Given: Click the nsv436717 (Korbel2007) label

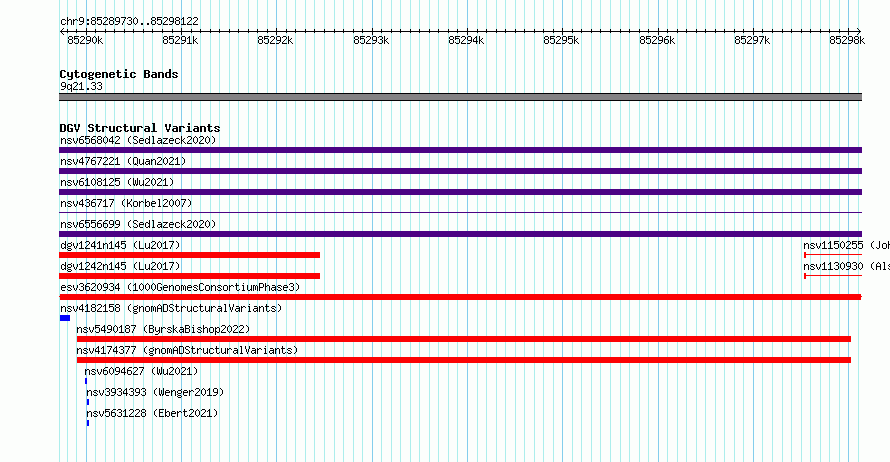Looking at the screenshot, I should [x=126, y=203].
